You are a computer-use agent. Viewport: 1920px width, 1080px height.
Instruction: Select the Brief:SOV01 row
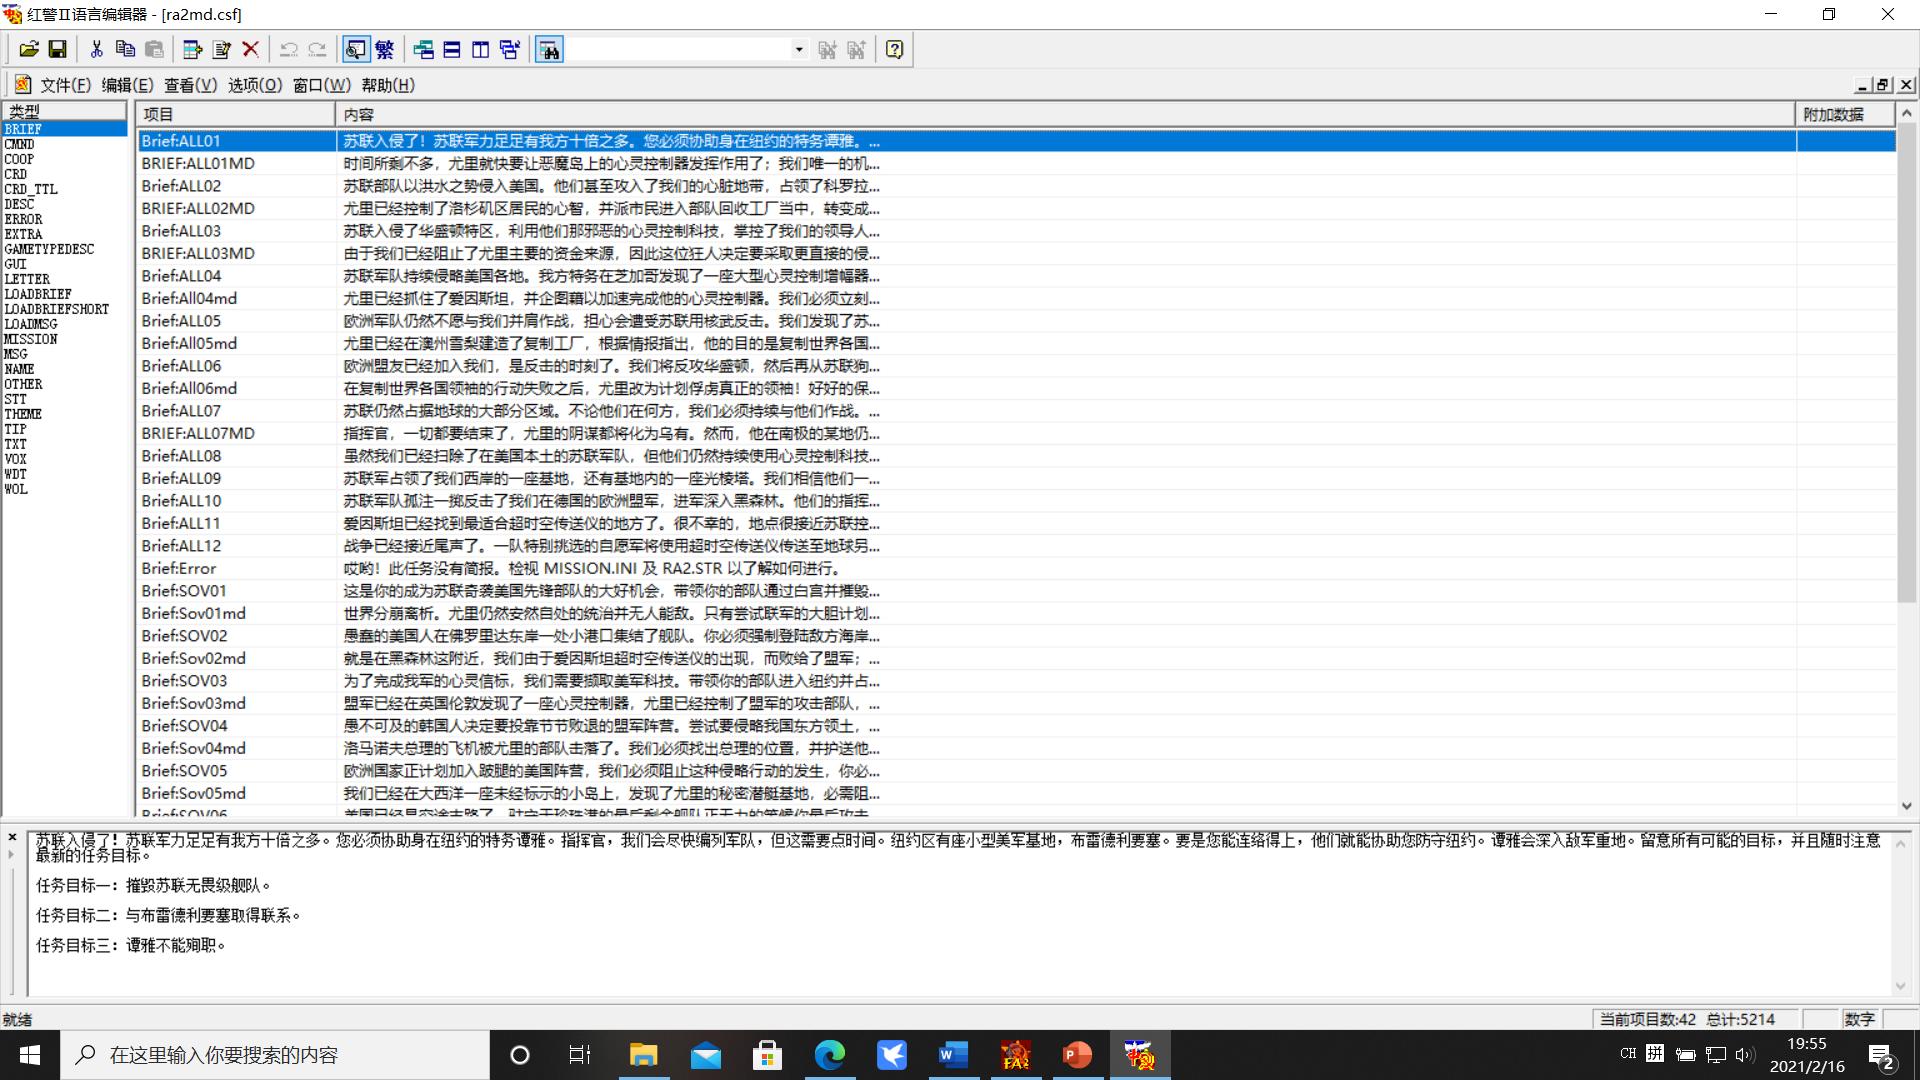pyautogui.click(x=184, y=591)
